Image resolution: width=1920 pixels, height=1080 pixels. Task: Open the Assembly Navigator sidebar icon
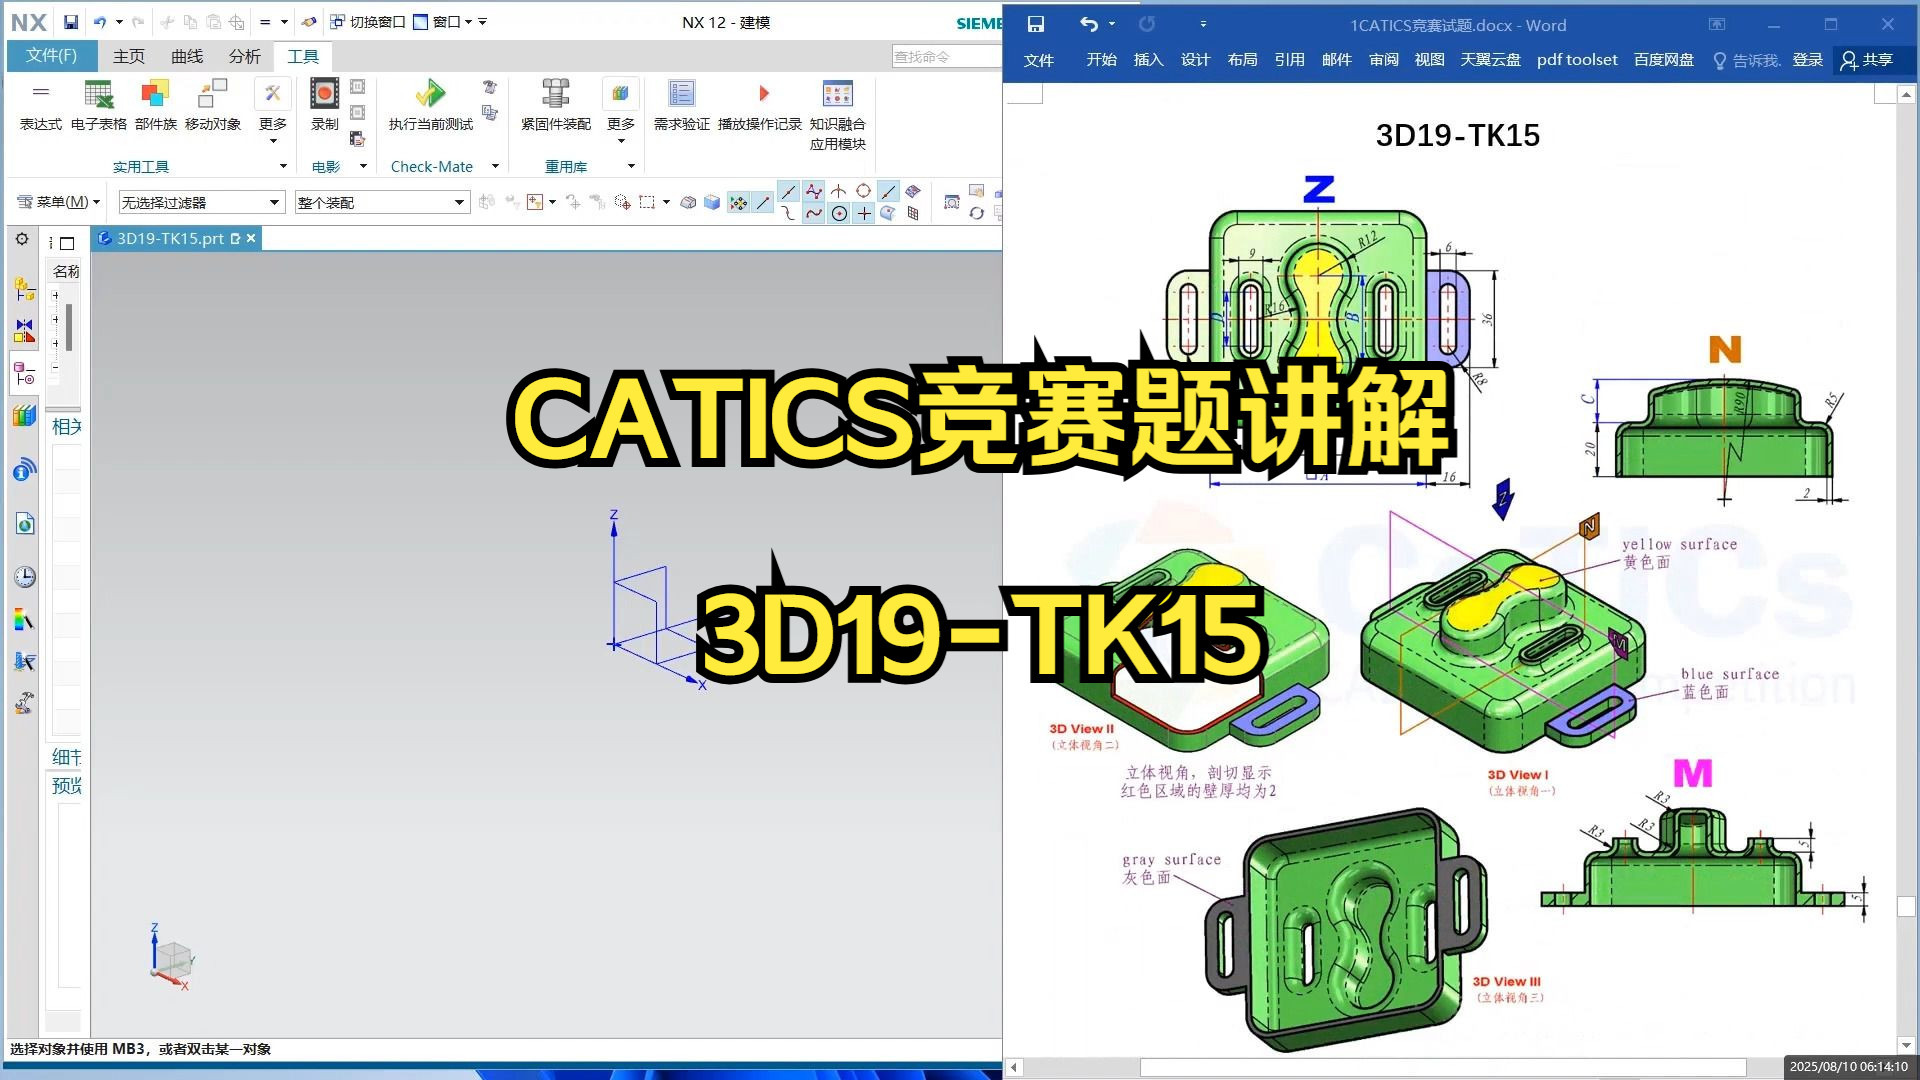(24, 289)
